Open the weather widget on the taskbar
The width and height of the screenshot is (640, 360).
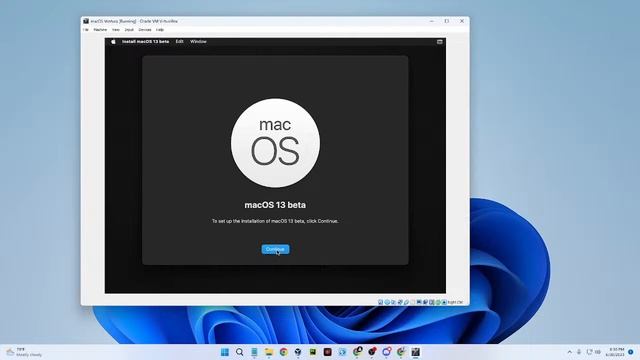coord(24,352)
